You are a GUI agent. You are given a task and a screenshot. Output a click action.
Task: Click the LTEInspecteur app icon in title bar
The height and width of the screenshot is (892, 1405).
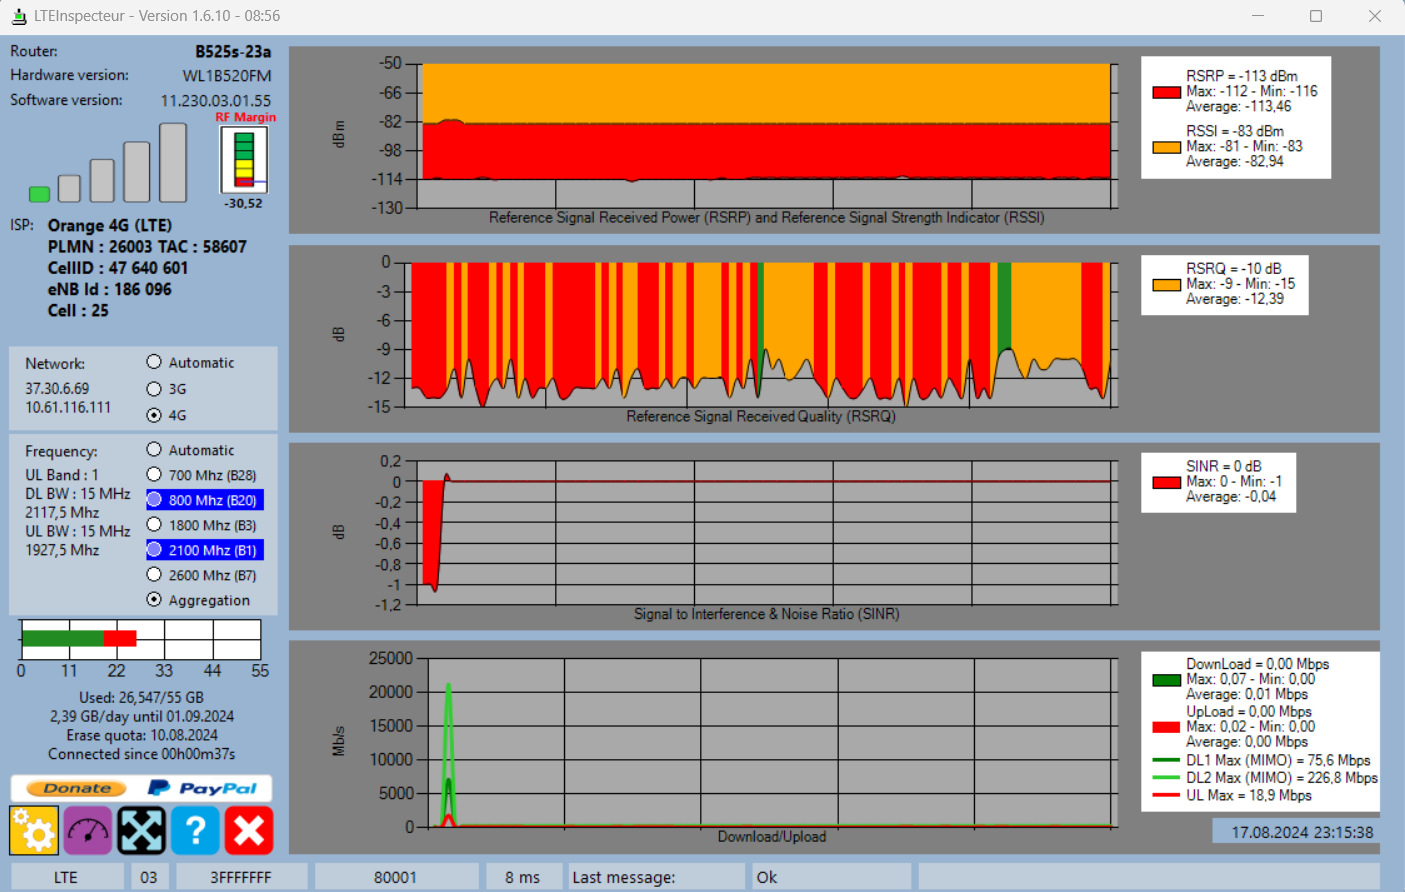18,16
